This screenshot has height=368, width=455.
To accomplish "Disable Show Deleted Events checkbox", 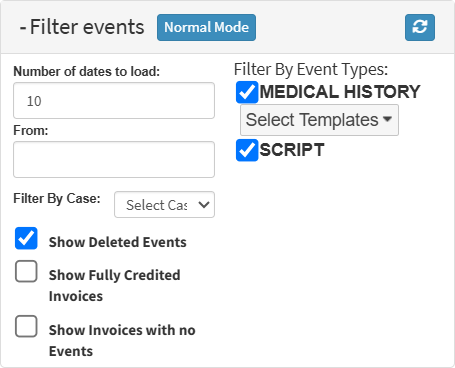I will (26, 238).
